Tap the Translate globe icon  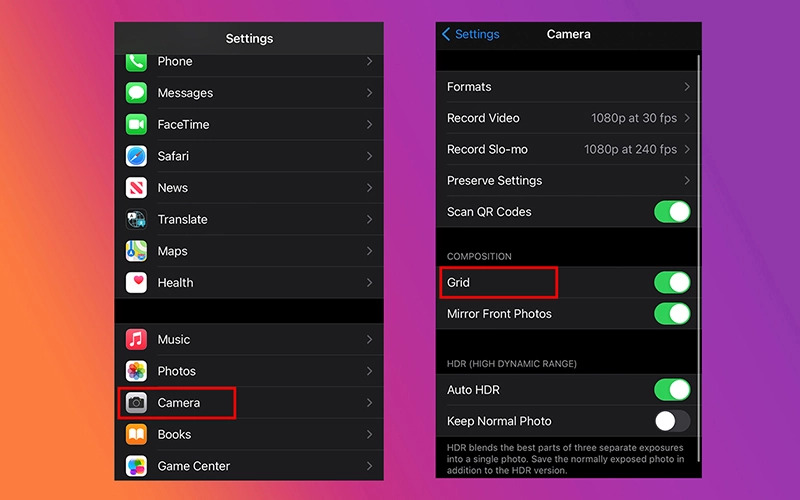(x=136, y=219)
